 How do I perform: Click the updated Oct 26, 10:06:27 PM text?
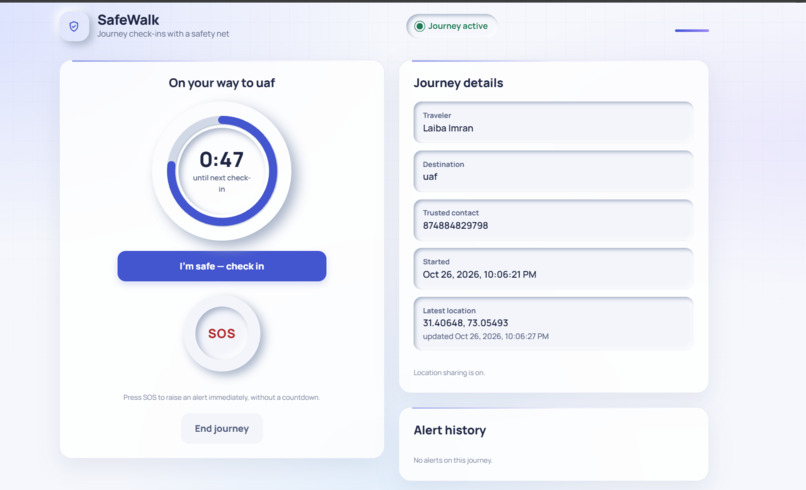485,336
